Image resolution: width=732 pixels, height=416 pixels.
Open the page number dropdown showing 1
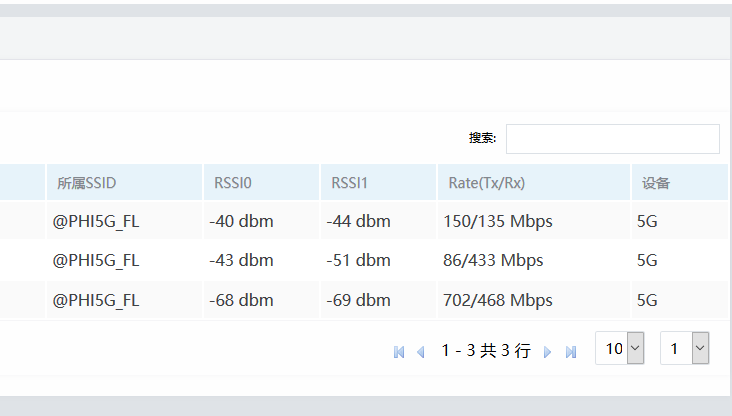click(685, 349)
